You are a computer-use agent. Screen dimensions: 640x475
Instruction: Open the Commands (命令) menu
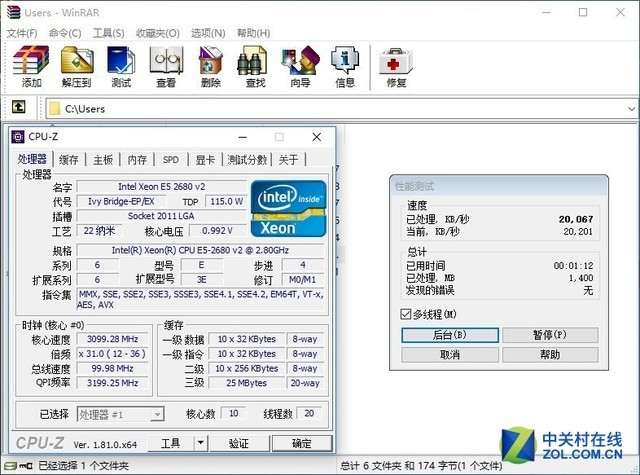tap(65, 33)
